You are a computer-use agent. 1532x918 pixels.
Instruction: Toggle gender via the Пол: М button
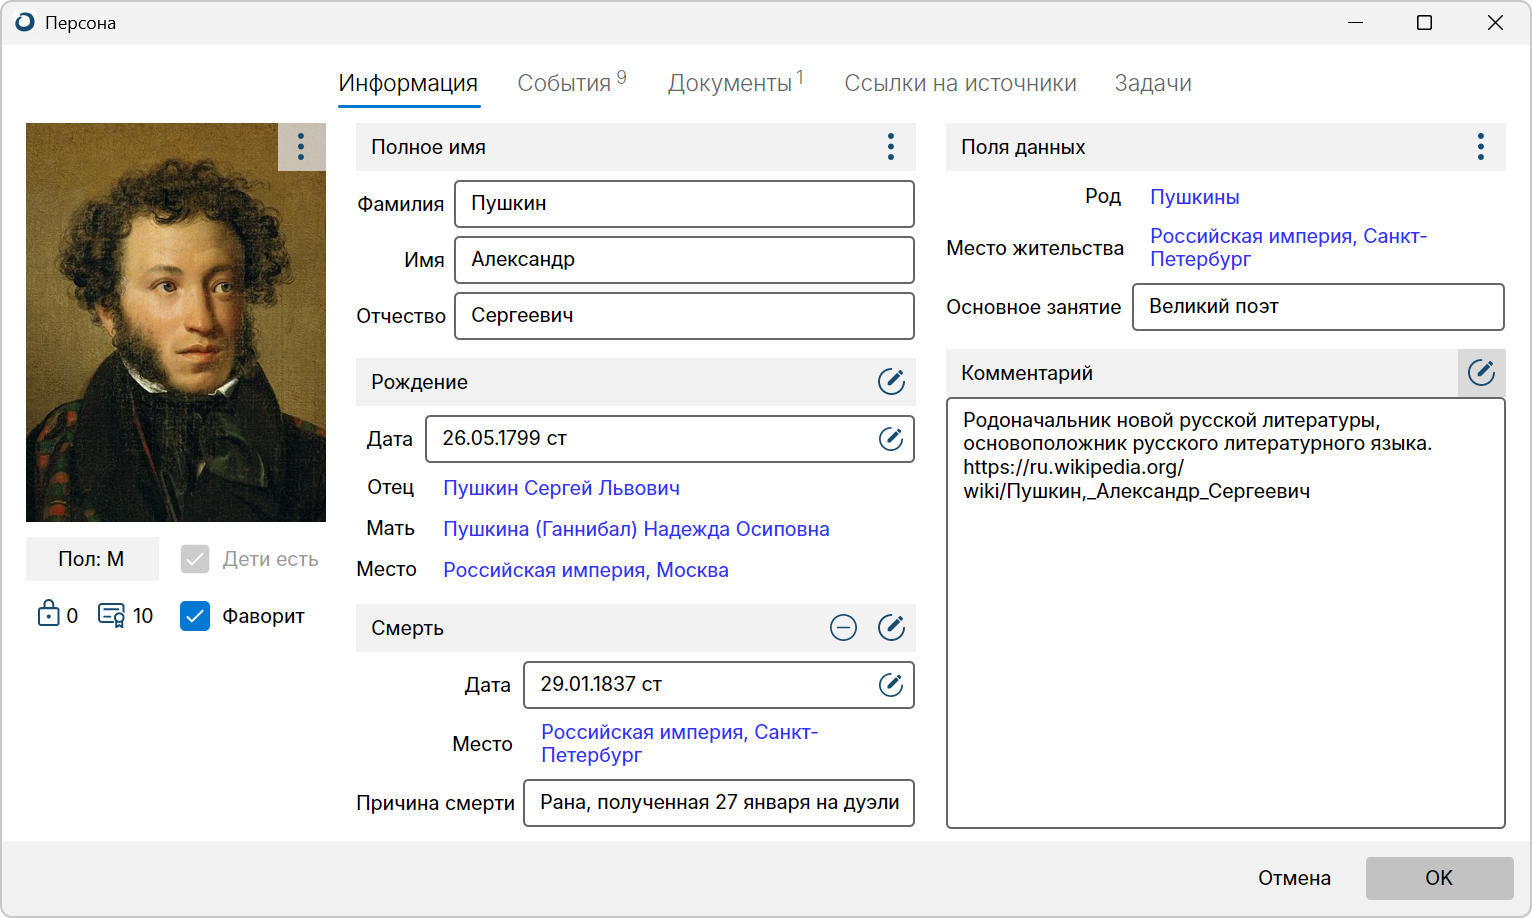pyautogui.click(x=91, y=558)
